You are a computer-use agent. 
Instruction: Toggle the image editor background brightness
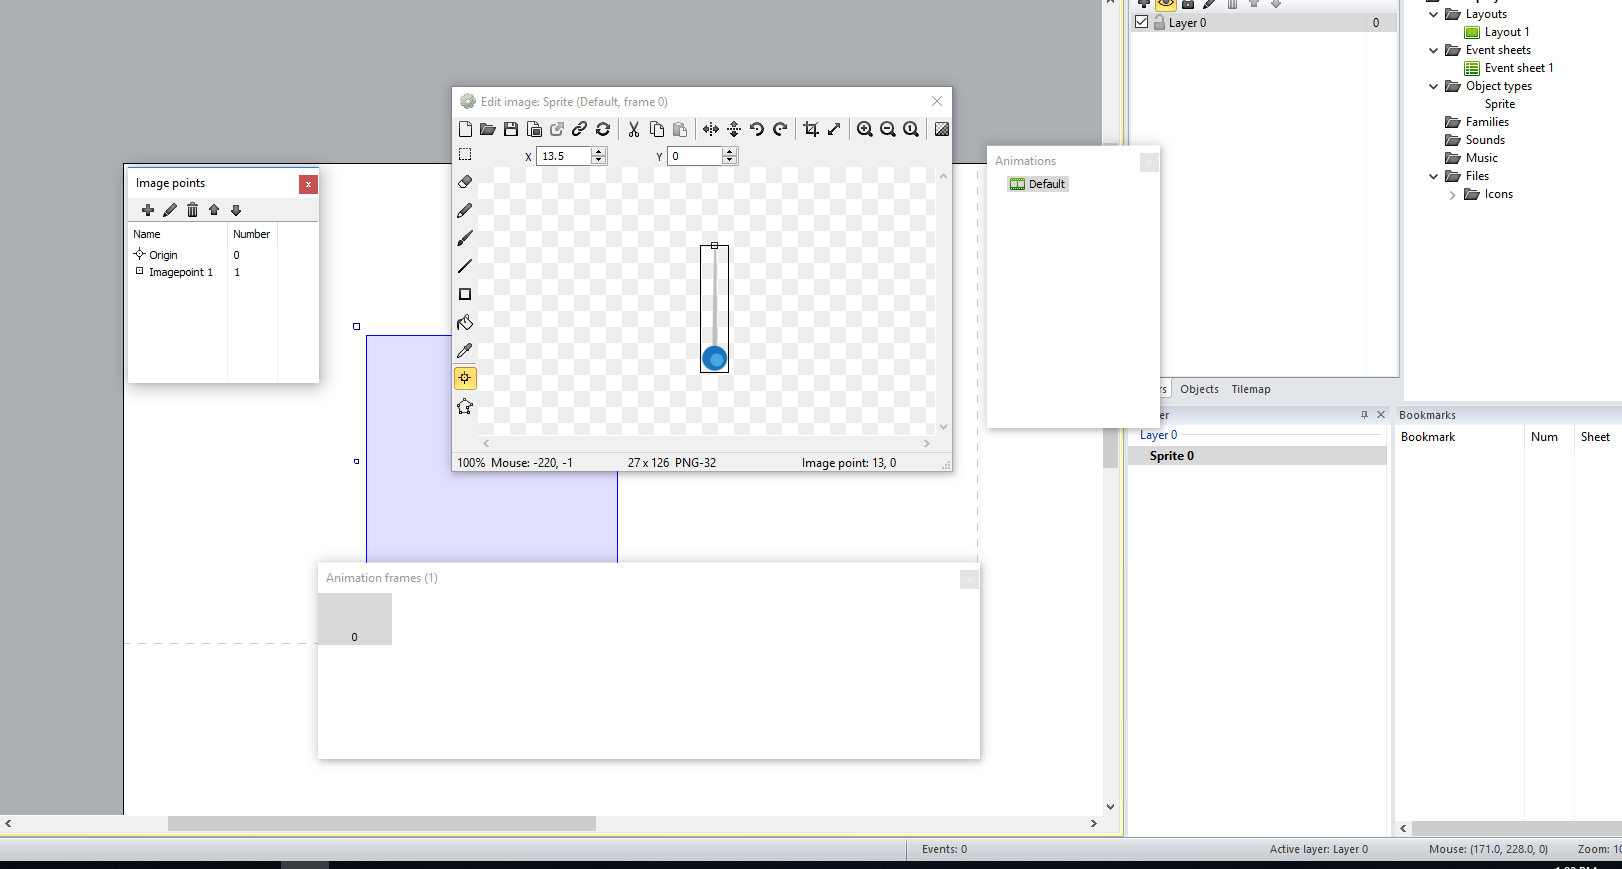click(942, 129)
